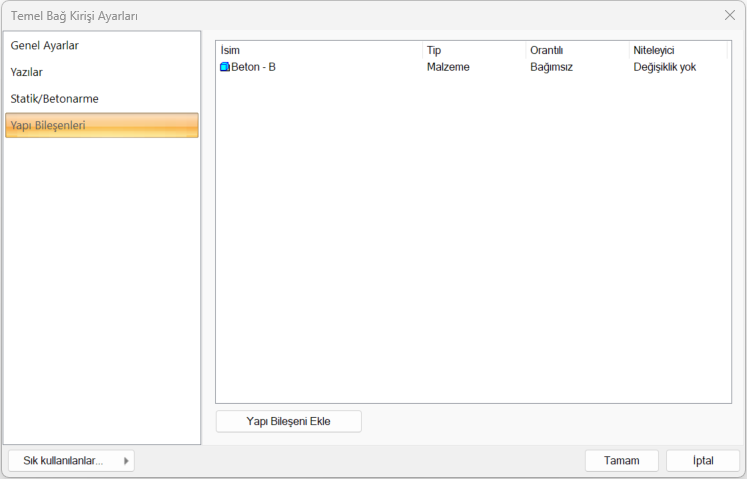
Task: Click the Bağımsız cell in Orantılı column
Action: pos(551,67)
